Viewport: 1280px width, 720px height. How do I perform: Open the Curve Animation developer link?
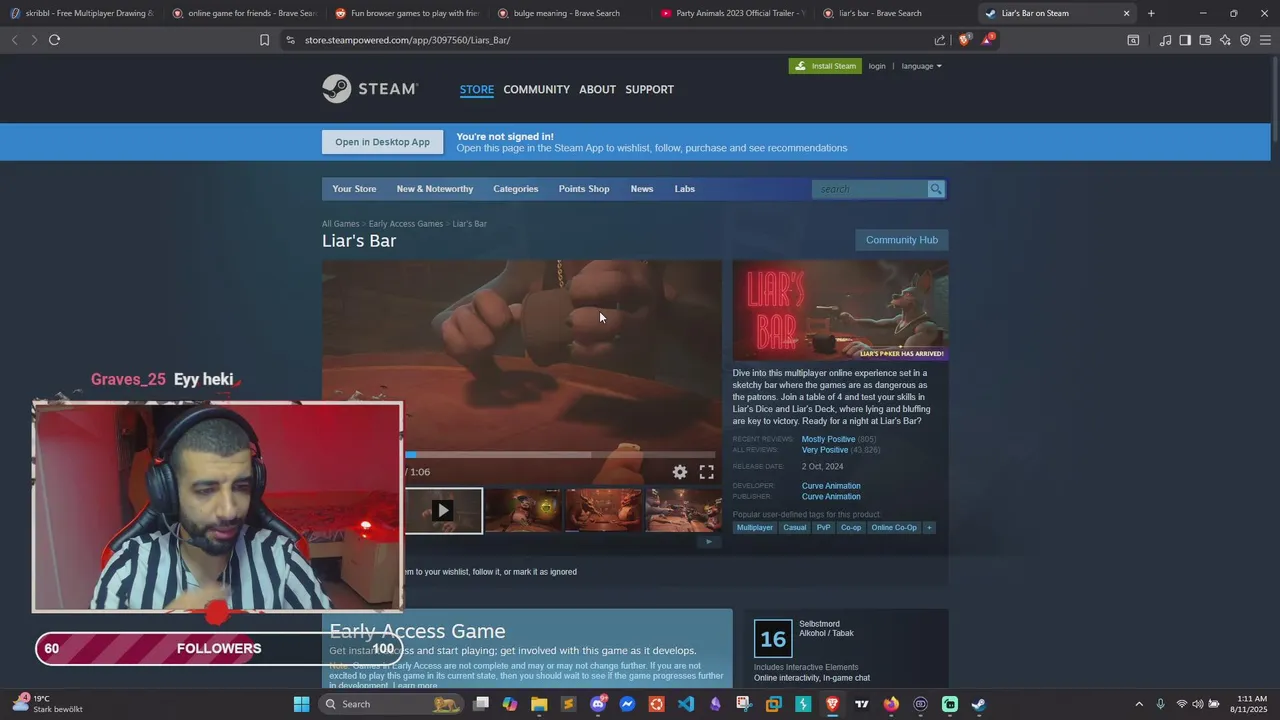831,486
